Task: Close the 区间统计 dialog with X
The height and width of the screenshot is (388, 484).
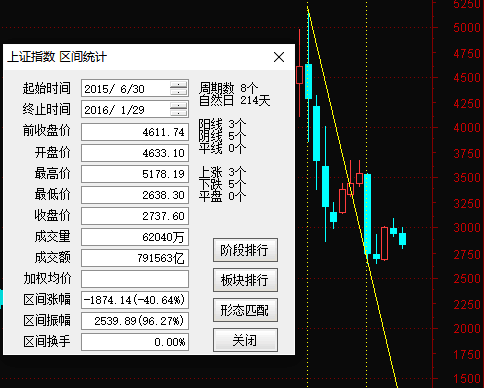Action: pos(279,57)
